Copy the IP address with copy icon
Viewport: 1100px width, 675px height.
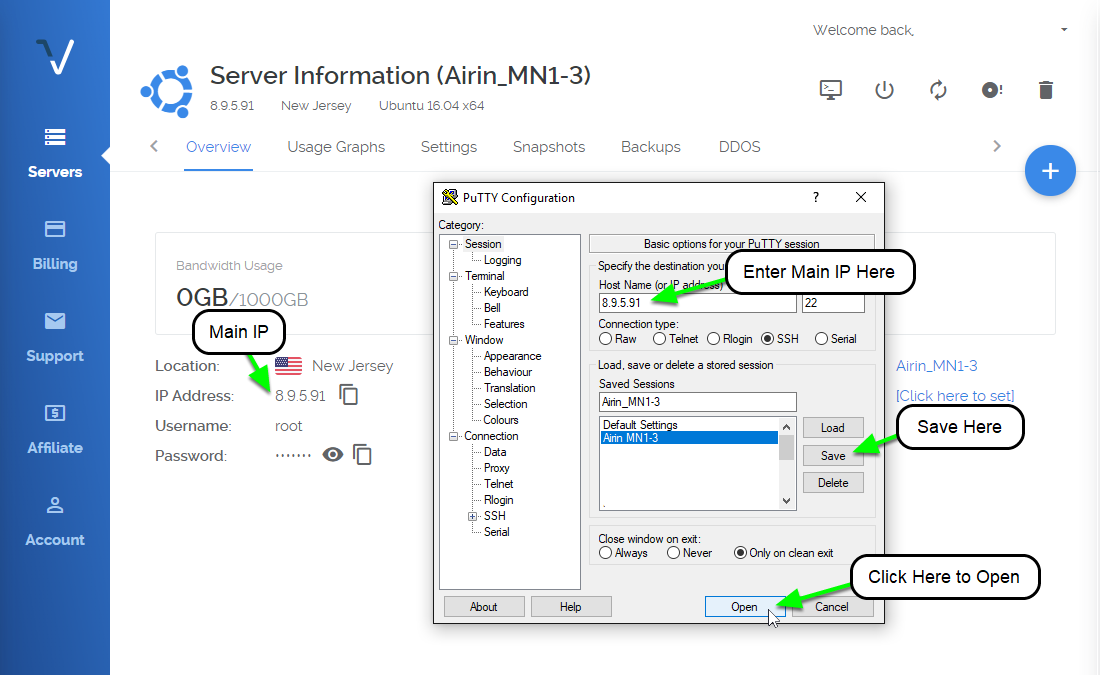click(349, 395)
